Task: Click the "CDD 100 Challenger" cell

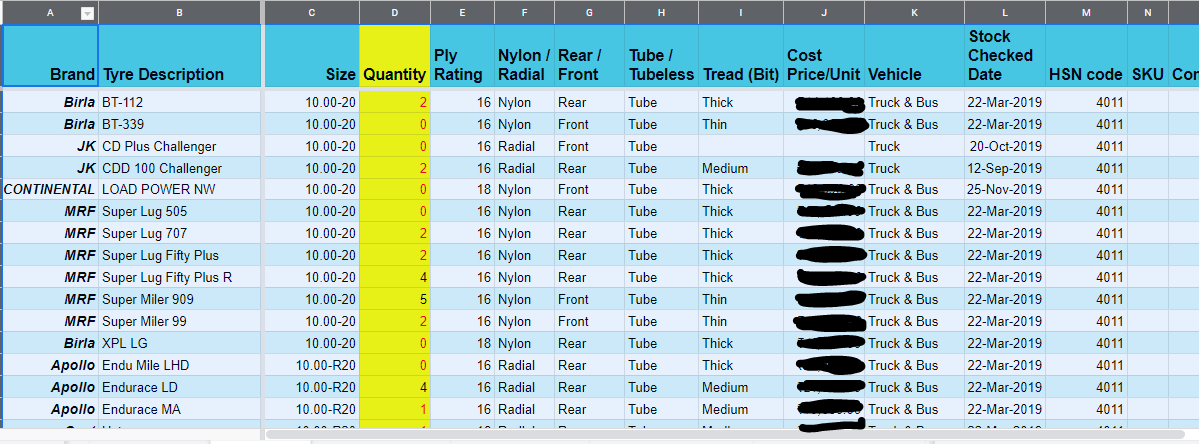Action: pyautogui.click(x=179, y=168)
